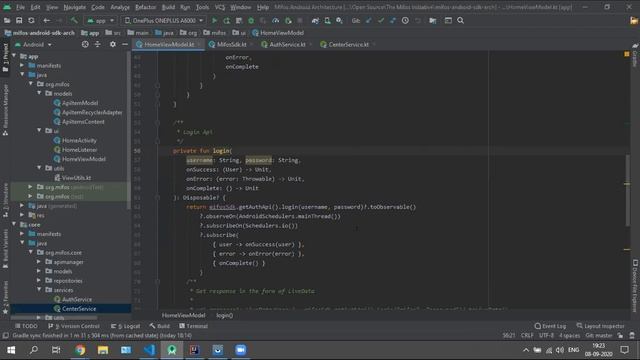This screenshot has height=360, width=640.
Task: Collapse the app module in the tree
Action: (x=14, y=56)
